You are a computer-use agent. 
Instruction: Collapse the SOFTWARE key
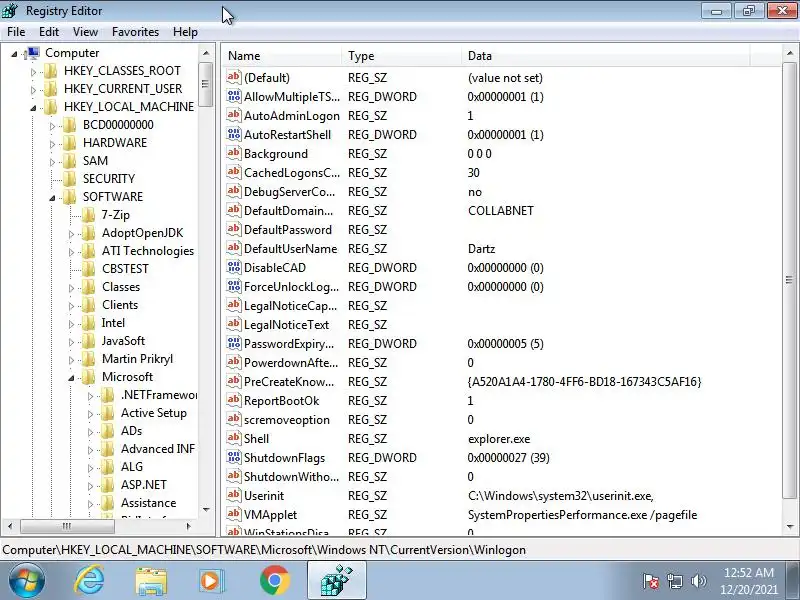(x=52, y=198)
